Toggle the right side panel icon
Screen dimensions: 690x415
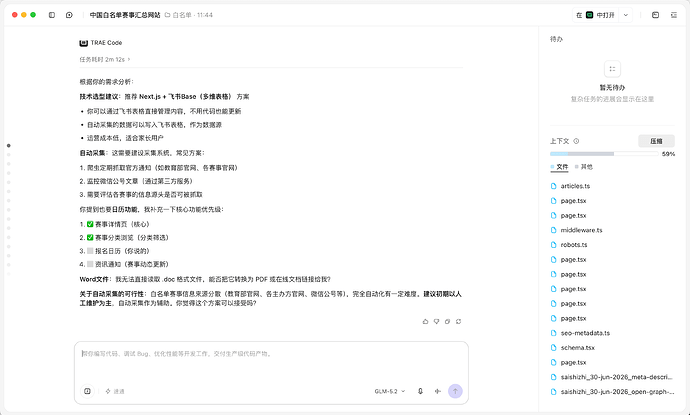[674, 15]
